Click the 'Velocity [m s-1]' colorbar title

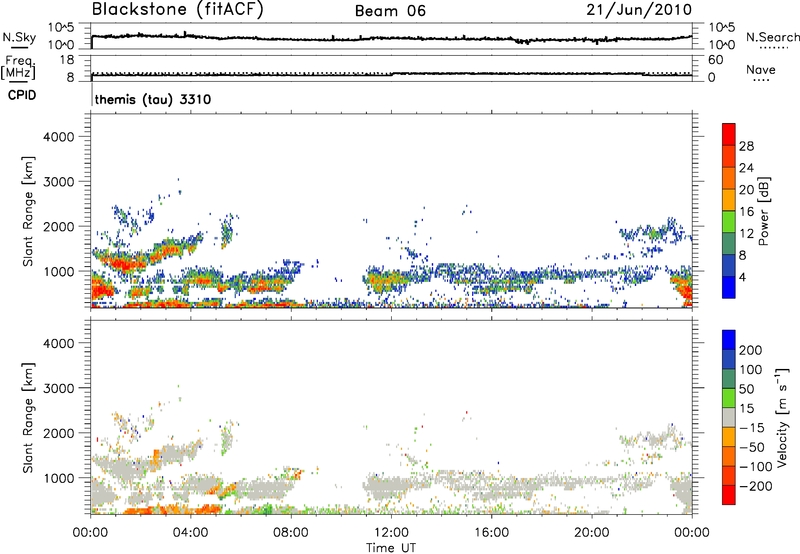(x=782, y=417)
